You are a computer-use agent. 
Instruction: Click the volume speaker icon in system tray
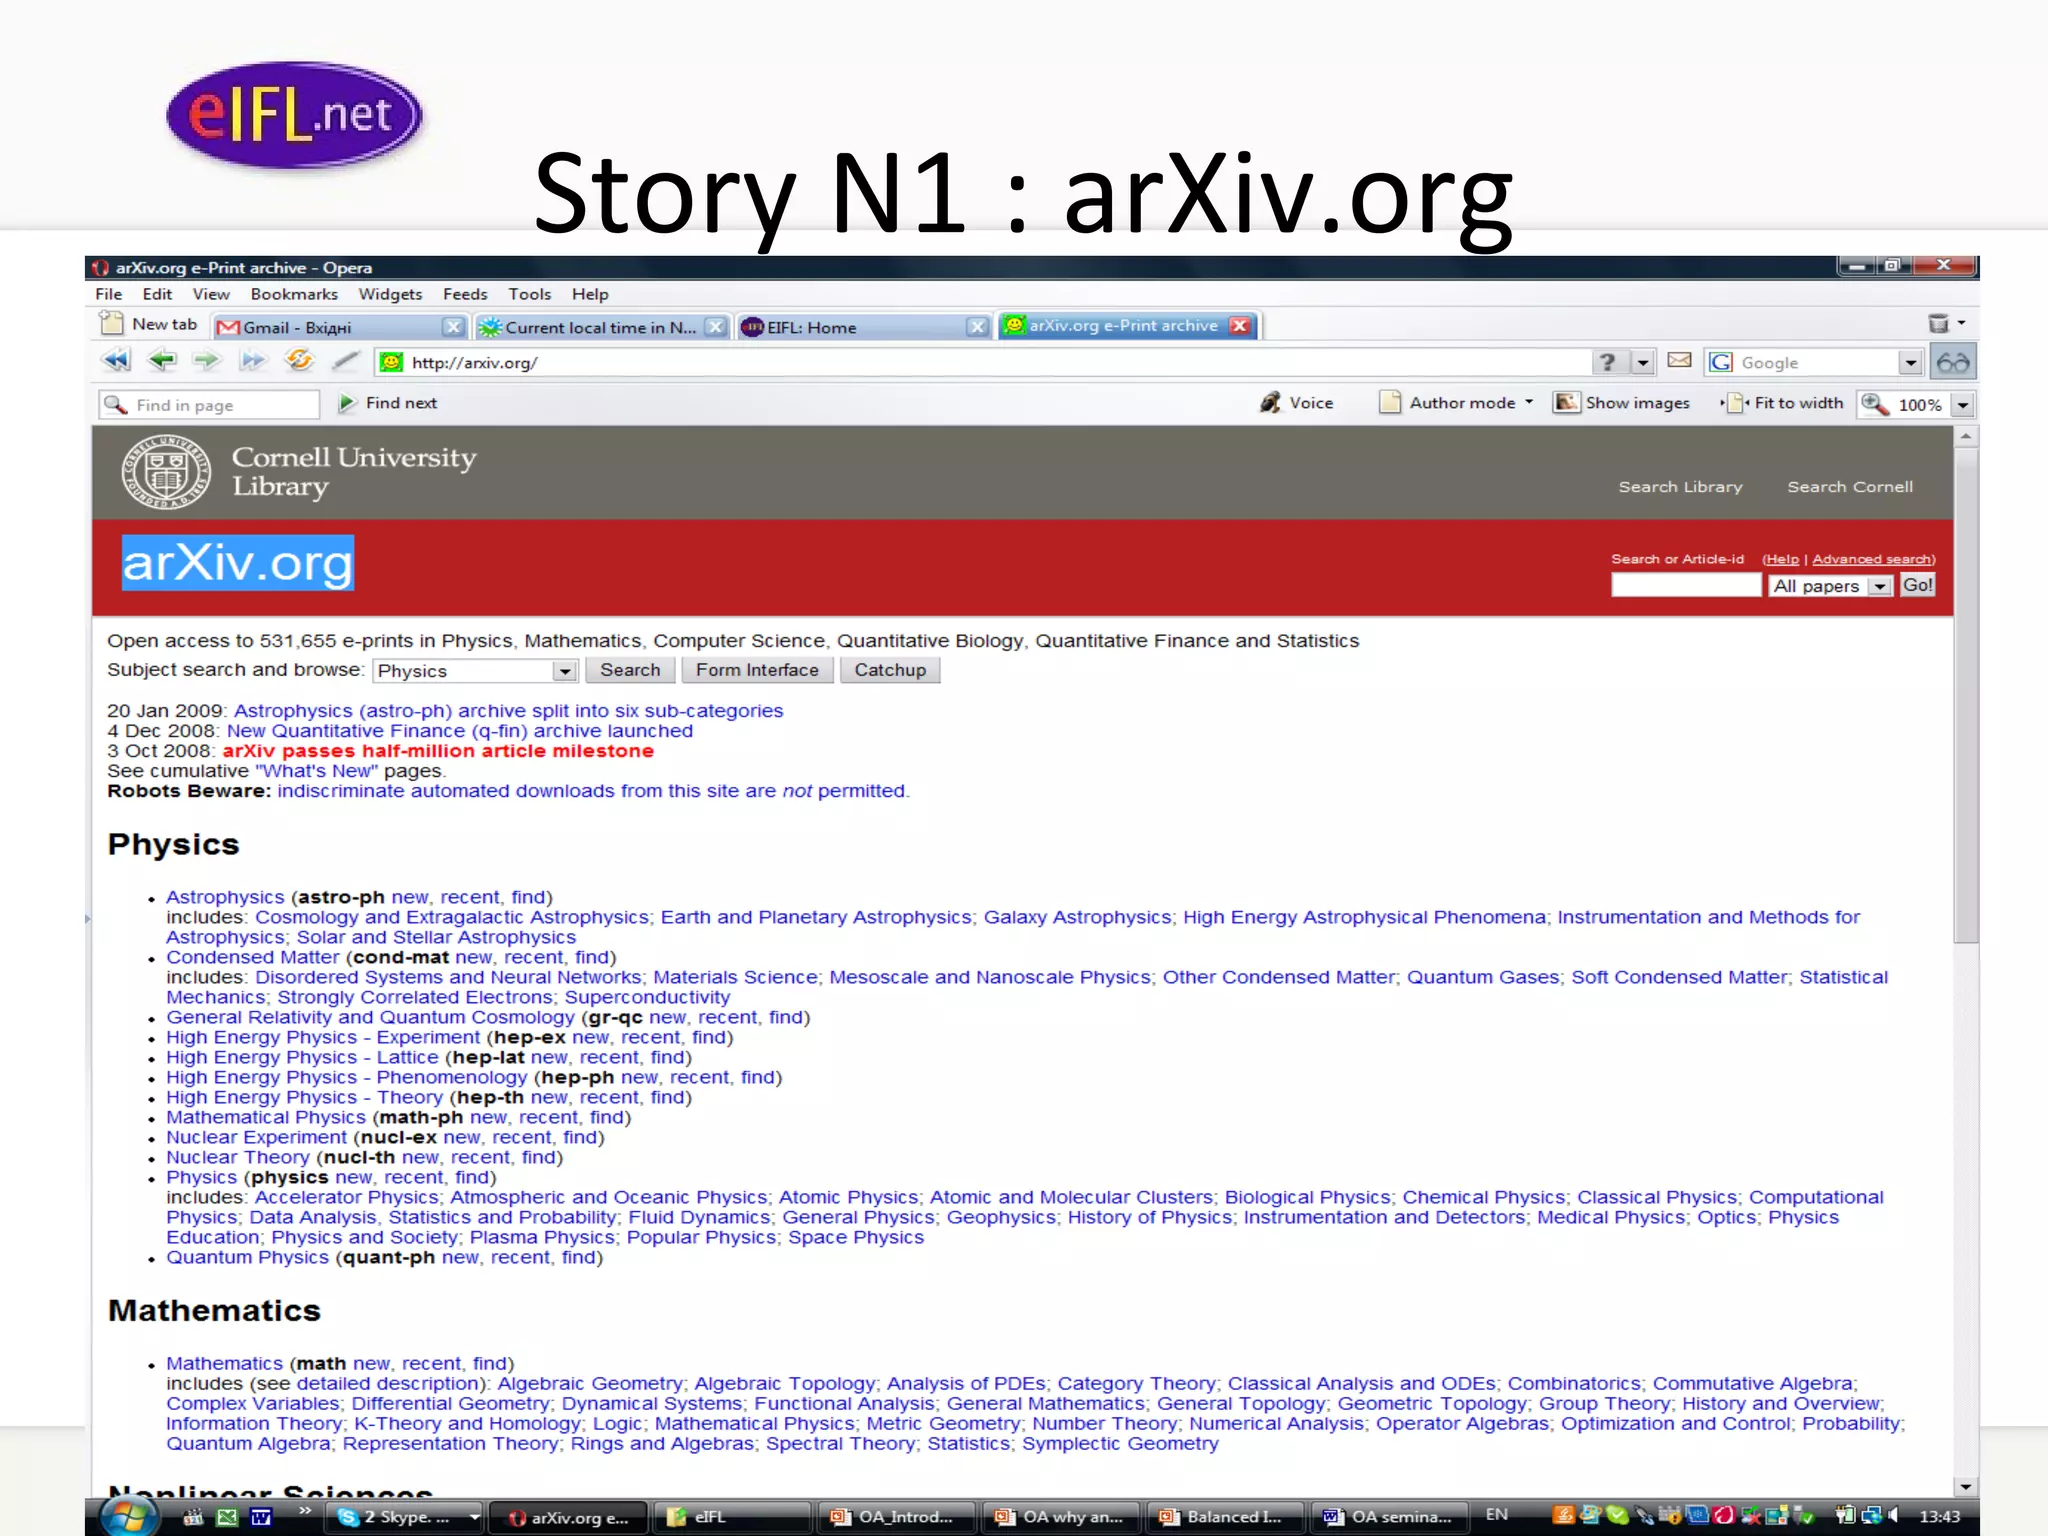pos(1893,1516)
